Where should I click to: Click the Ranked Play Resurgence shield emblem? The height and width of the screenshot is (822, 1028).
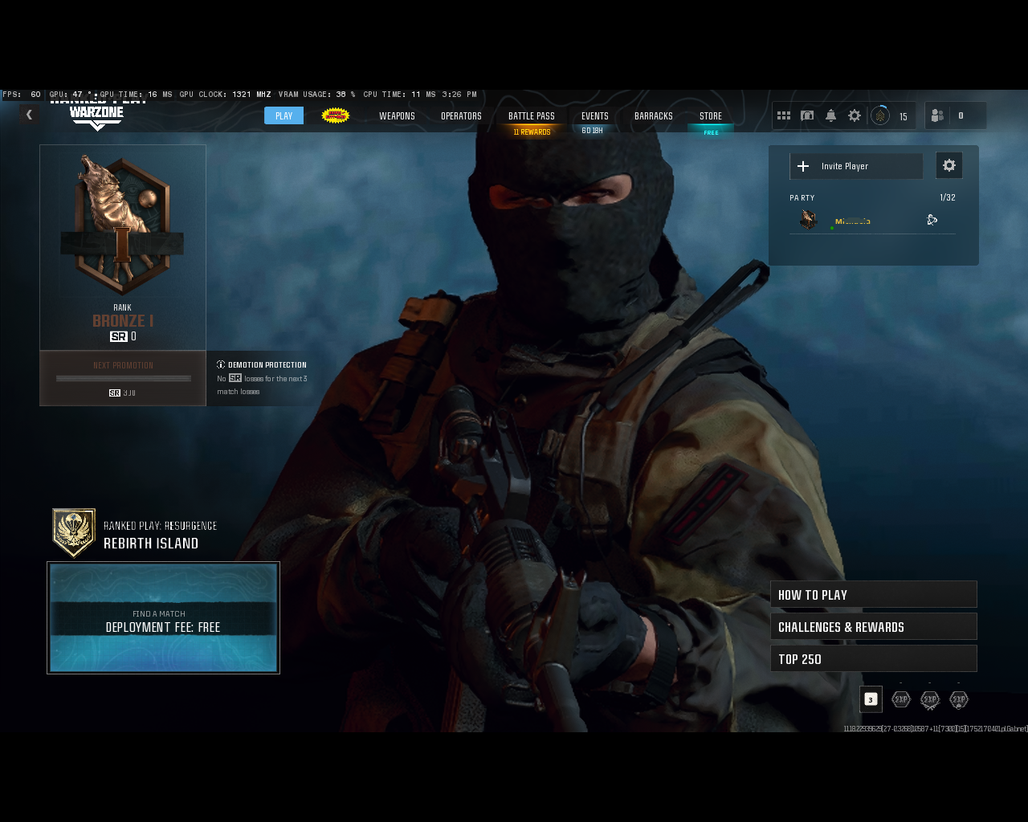tap(73, 532)
